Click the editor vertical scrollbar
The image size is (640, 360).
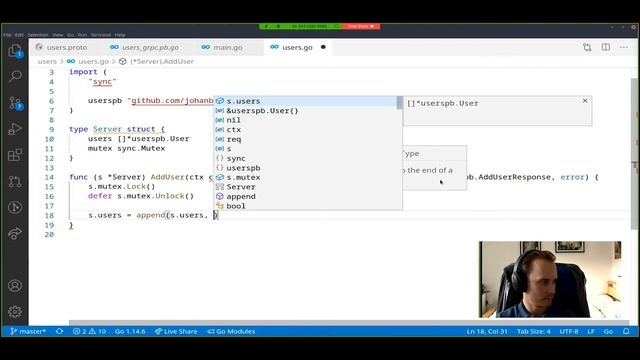click(634, 153)
